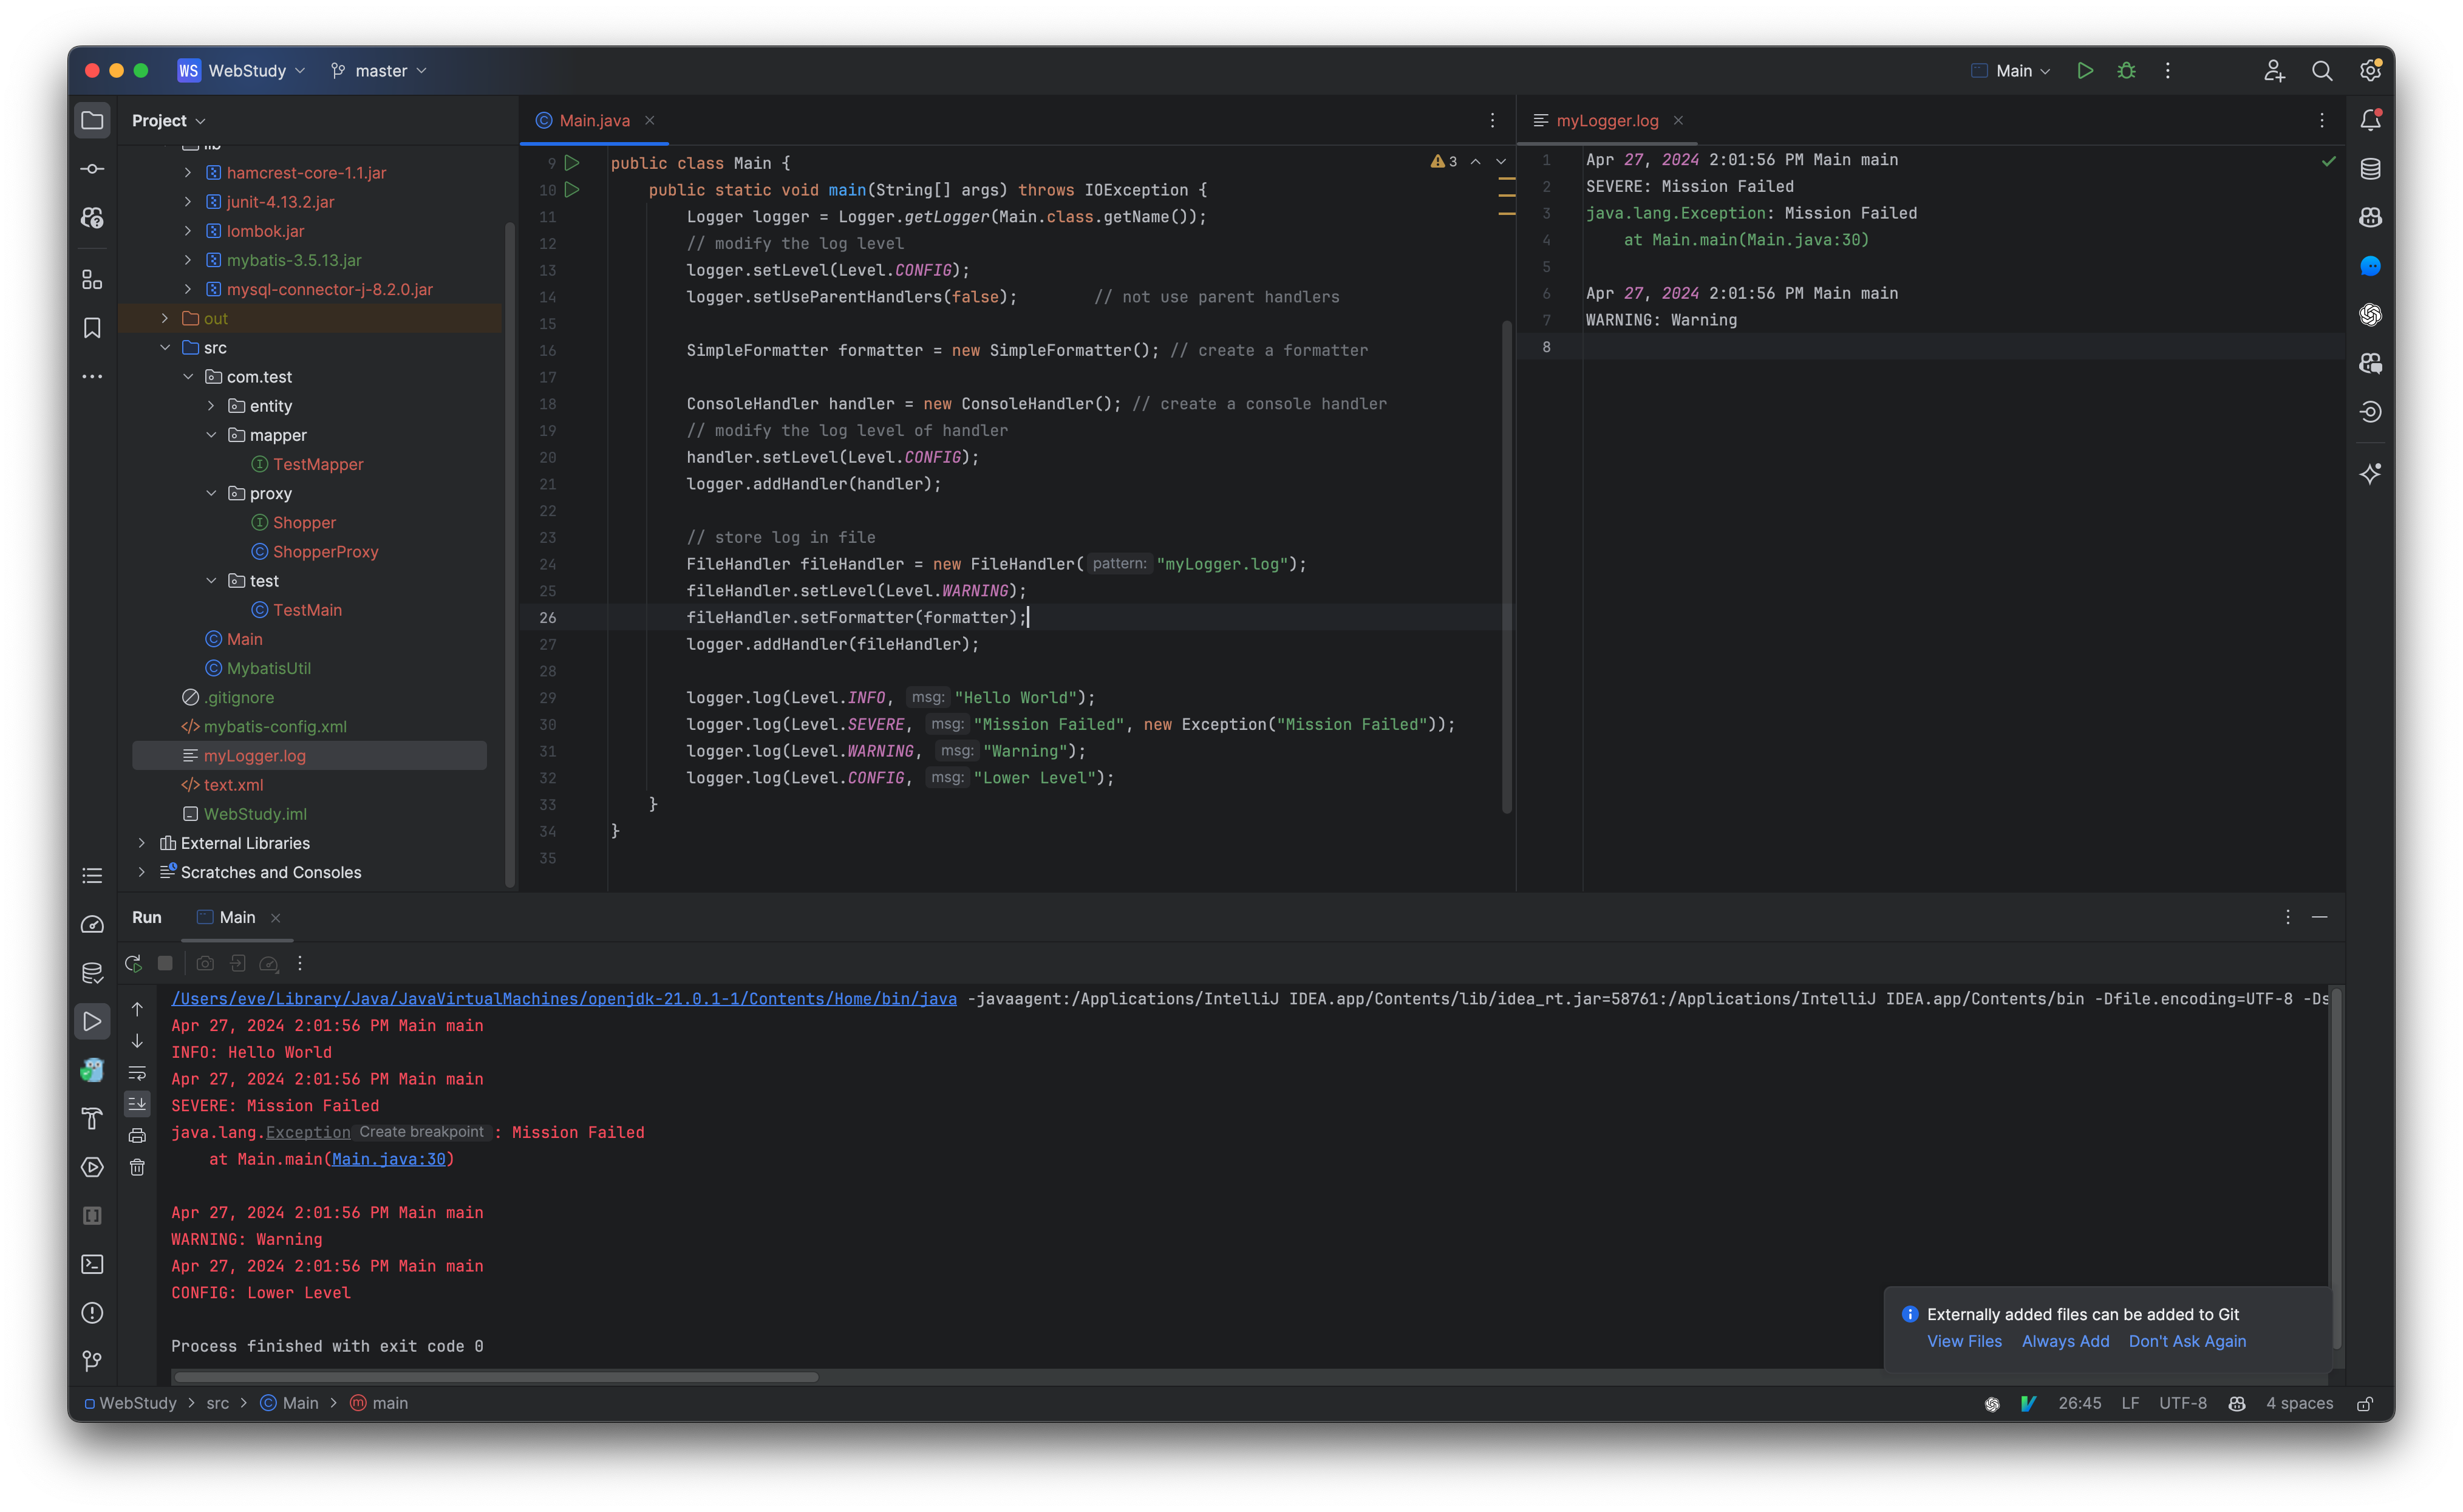Collapse the mapper package folder
The height and width of the screenshot is (1512, 2463).
211,434
